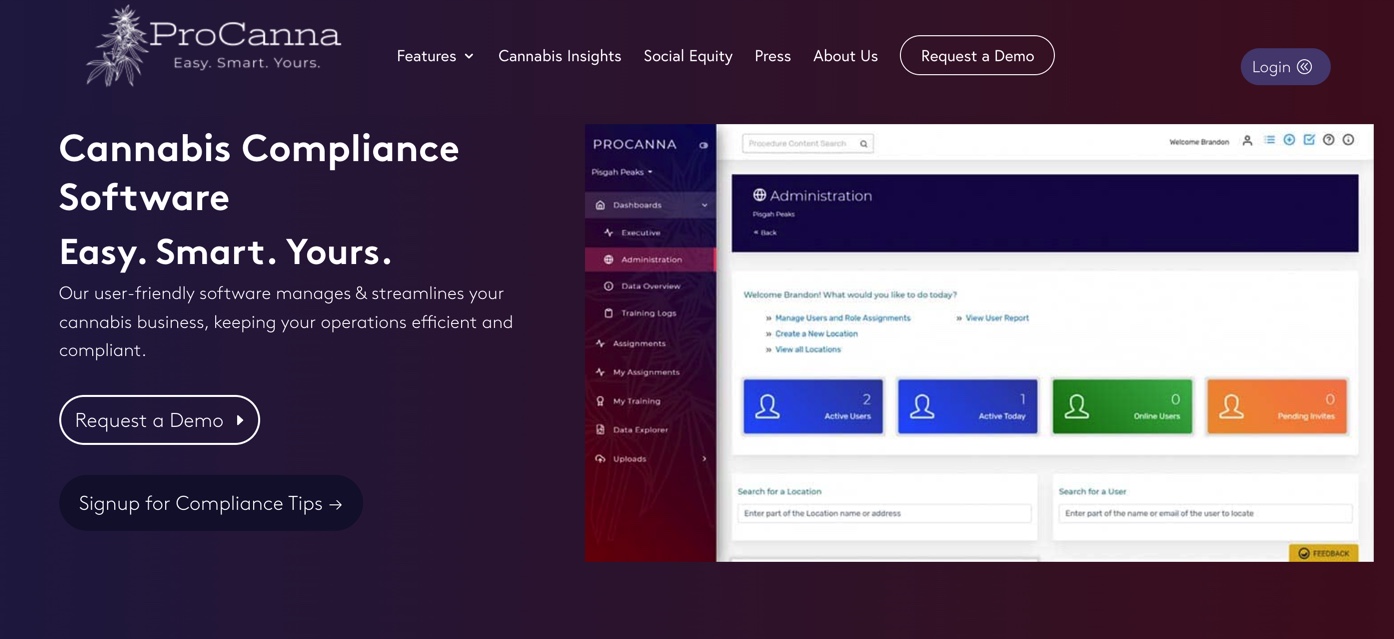Screen dimensions: 1394x639
Task: Click the list icon in dashboard top bar
Action: [1269, 140]
